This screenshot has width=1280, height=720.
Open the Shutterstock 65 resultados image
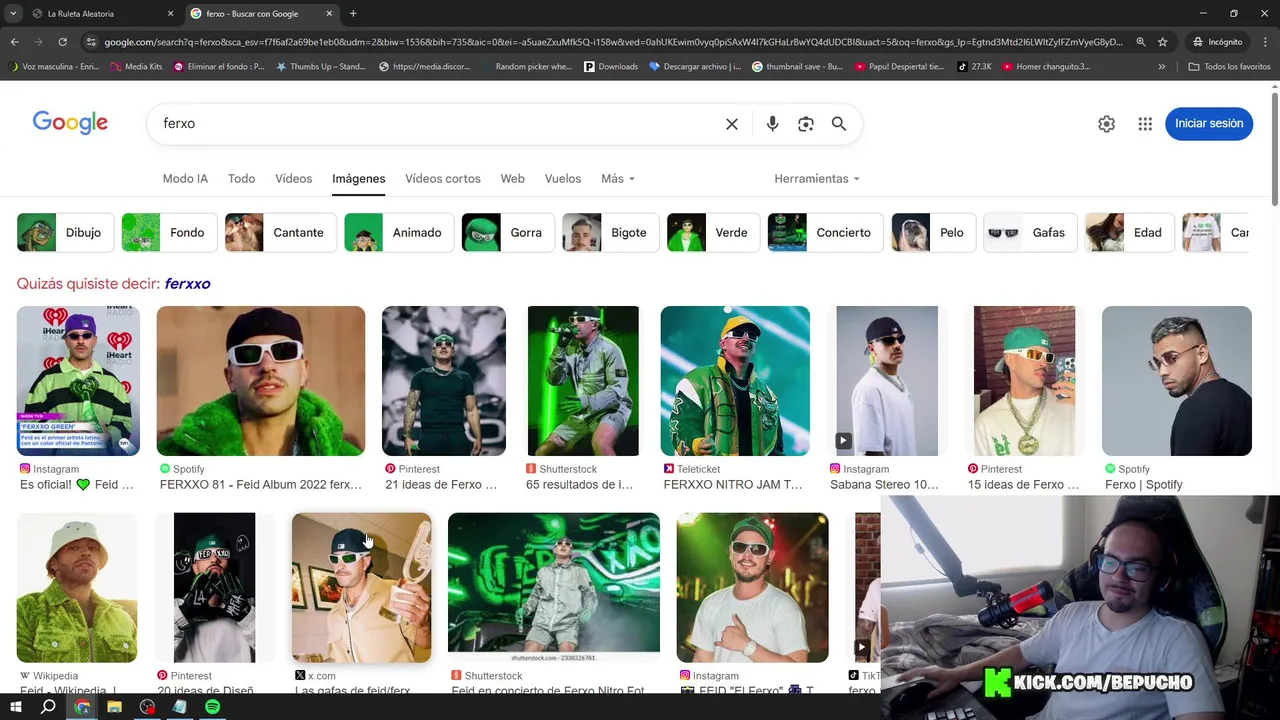tap(583, 381)
